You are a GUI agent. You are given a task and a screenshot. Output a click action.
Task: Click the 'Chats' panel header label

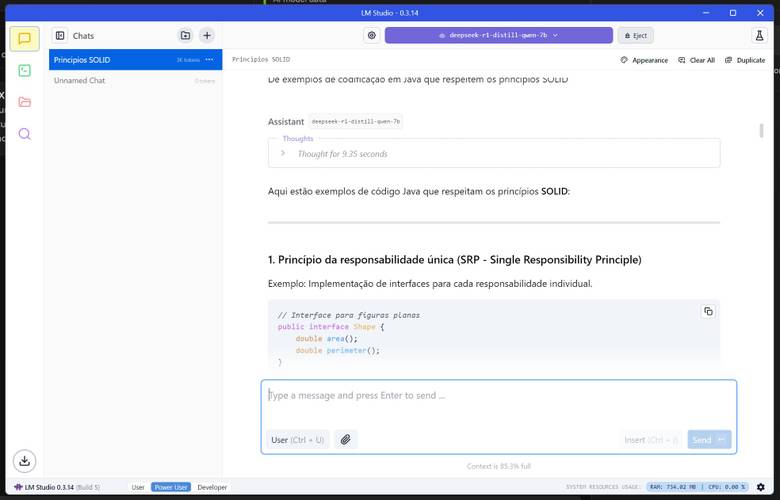click(x=83, y=36)
